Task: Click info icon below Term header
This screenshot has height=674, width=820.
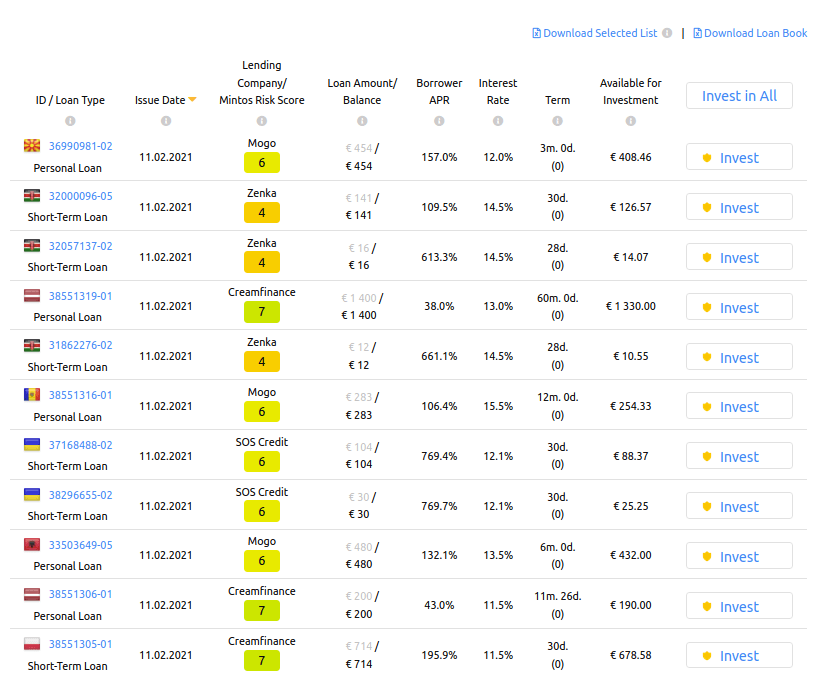Action: (x=557, y=121)
